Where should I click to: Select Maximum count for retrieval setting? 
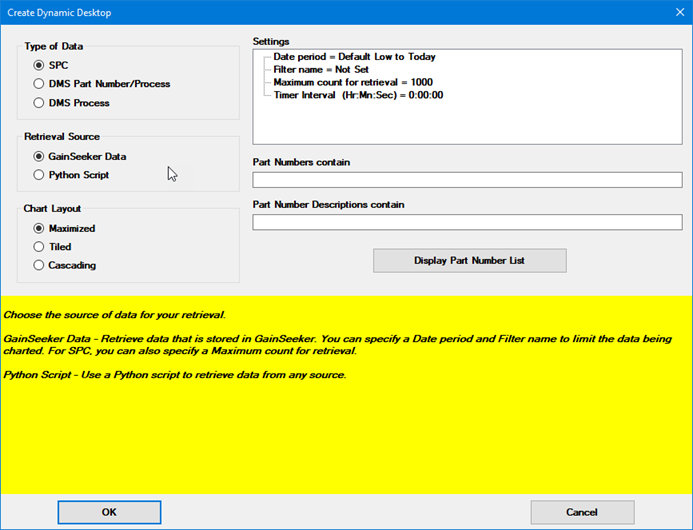tap(353, 83)
